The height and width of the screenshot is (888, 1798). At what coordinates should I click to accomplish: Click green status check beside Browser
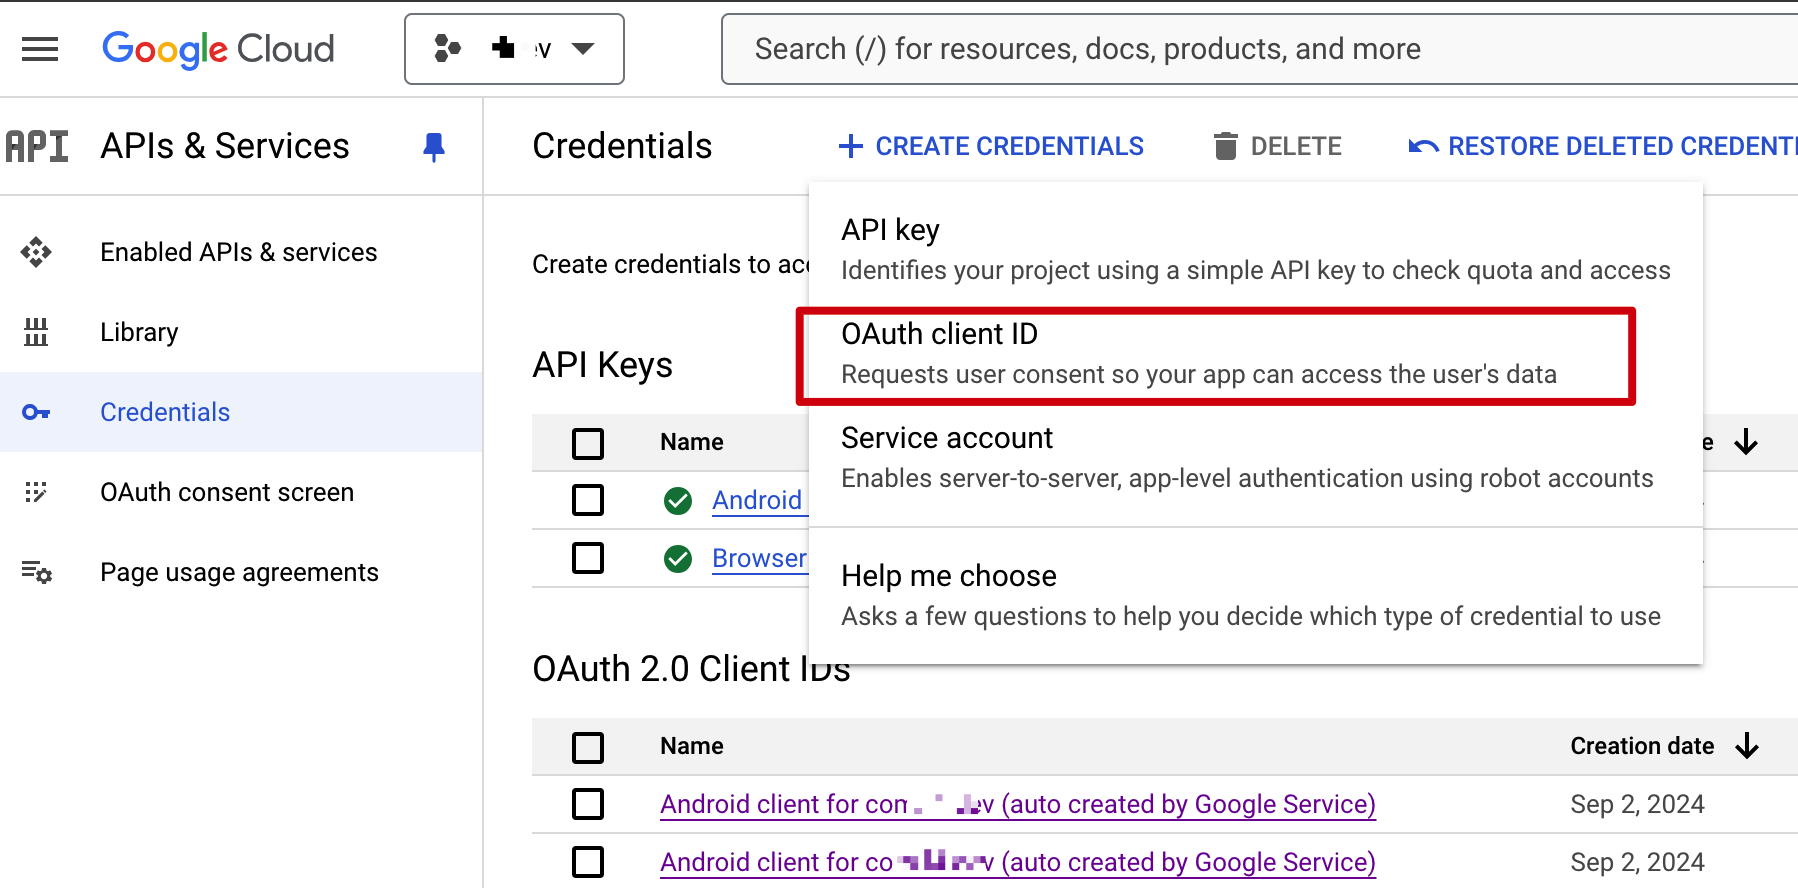click(678, 558)
